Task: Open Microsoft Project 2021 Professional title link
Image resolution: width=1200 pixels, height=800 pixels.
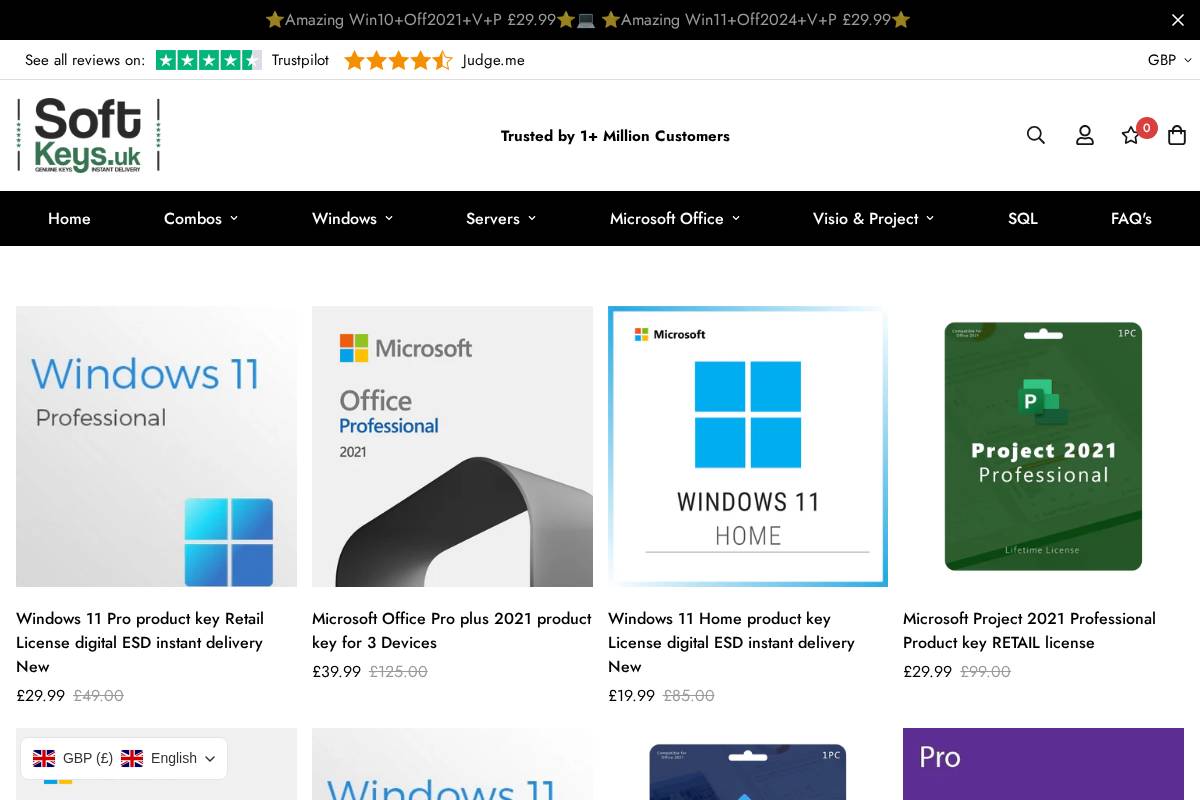Action: click(1029, 630)
